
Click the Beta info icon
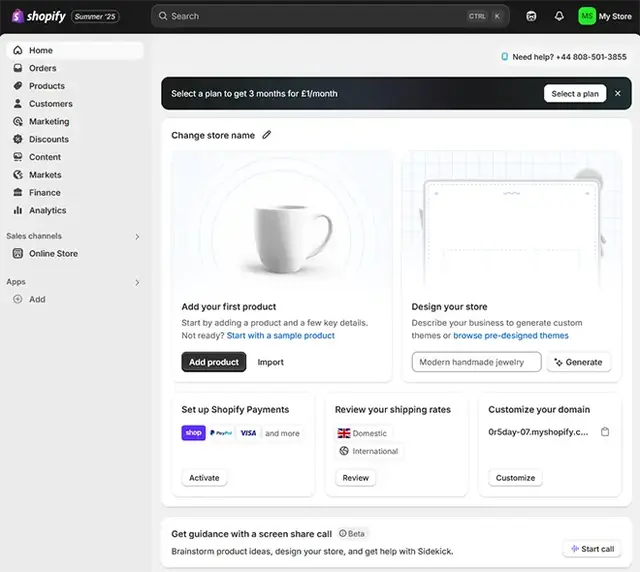coord(342,533)
